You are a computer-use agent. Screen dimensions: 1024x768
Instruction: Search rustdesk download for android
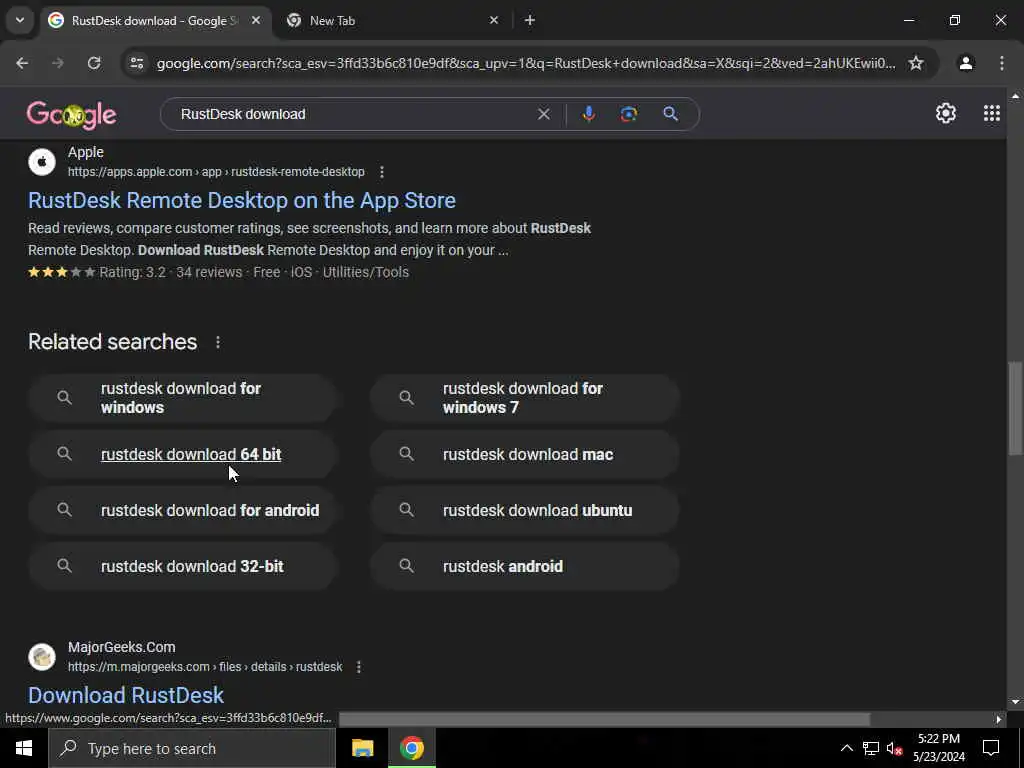pyautogui.click(x=182, y=510)
